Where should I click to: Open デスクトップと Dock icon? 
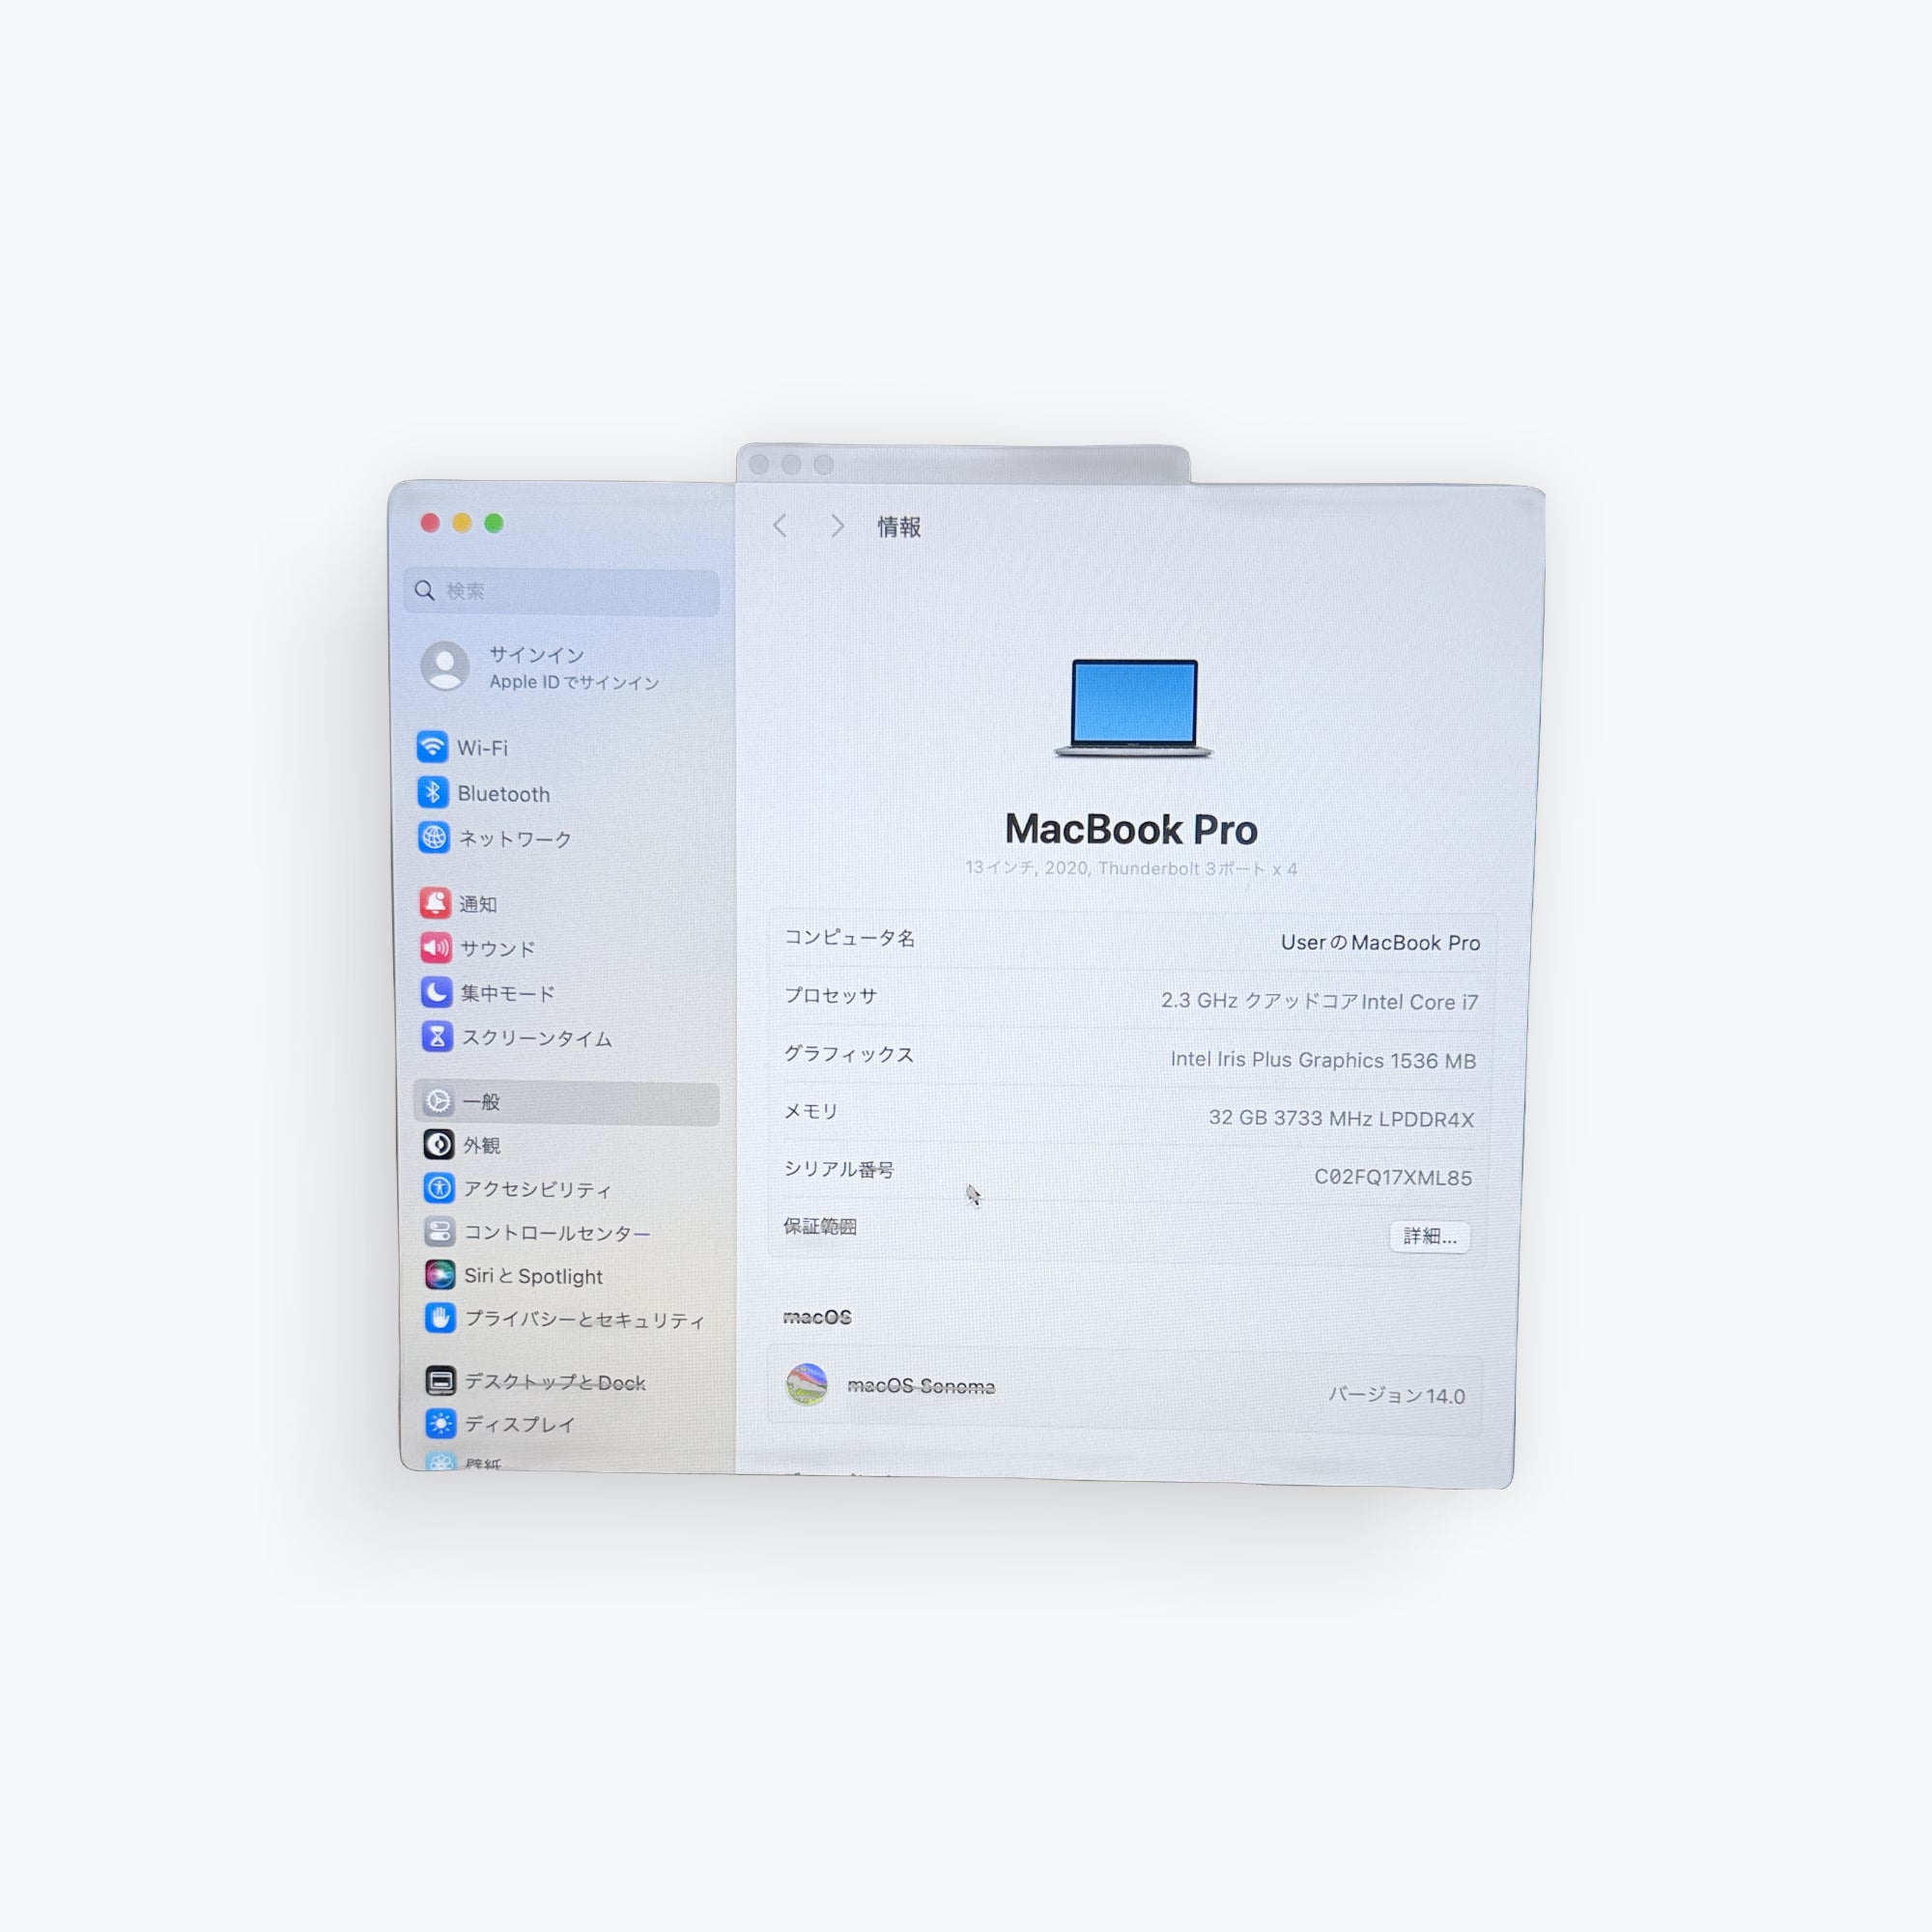click(441, 1381)
